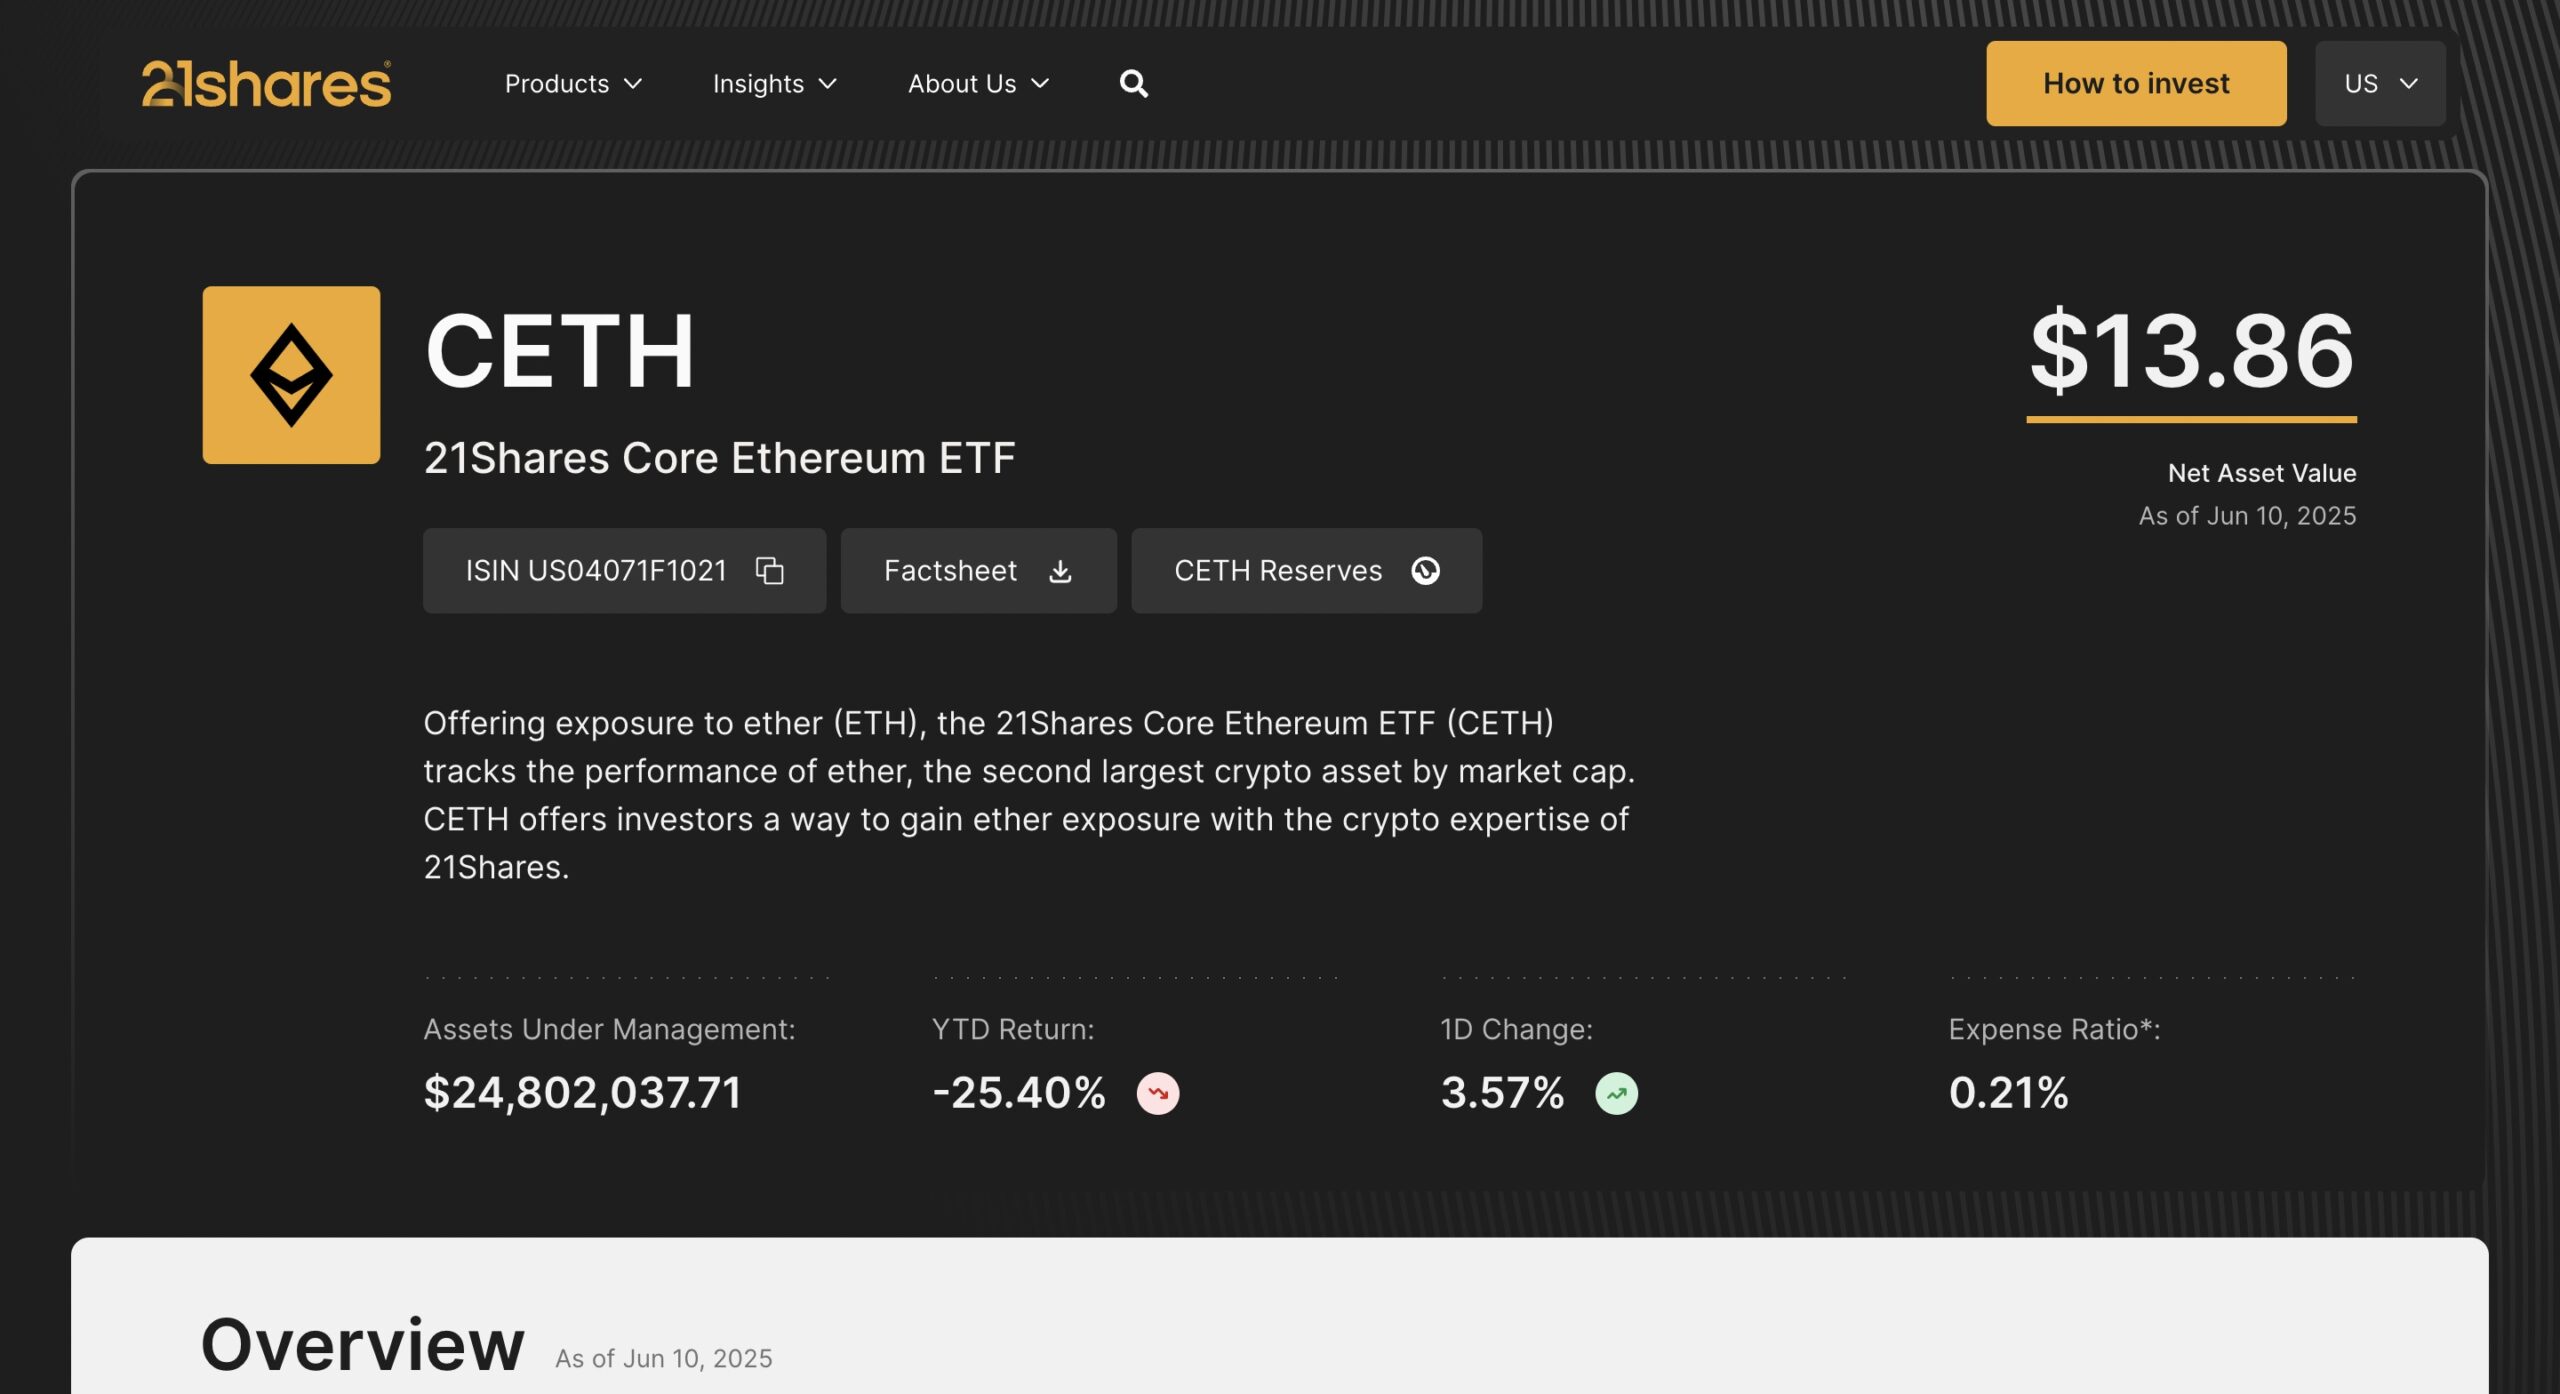Viewport: 2560px width, 1394px height.
Task: Click the CETH Reserves circular icon
Action: pyautogui.click(x=1425, y=570)
